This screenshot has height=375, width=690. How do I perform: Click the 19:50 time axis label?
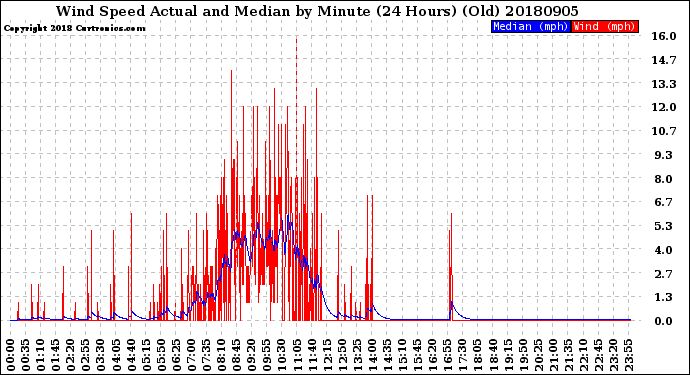point(523,355)
